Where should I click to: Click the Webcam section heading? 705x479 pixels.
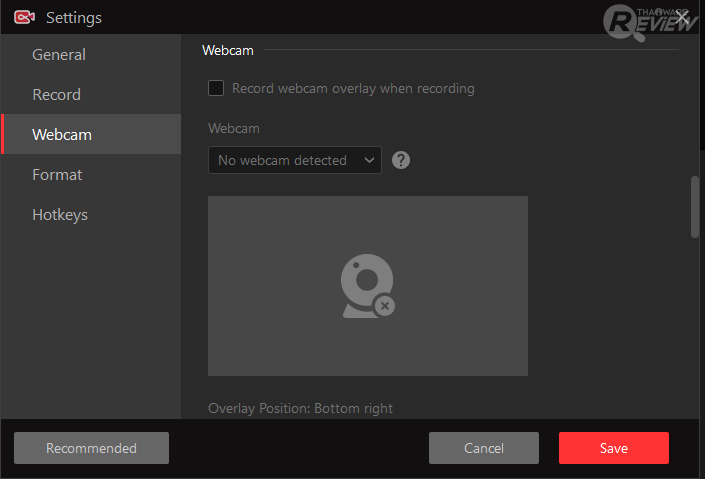click(228, 50)
